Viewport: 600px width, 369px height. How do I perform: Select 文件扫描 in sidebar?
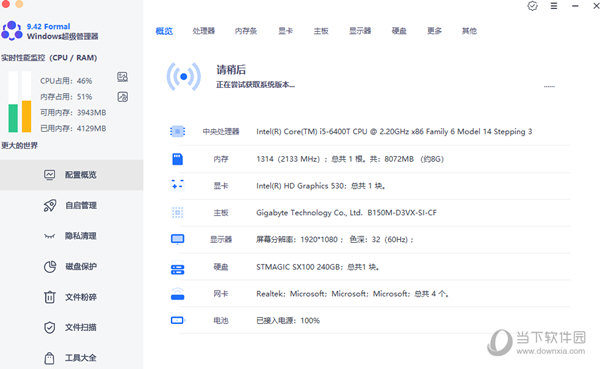[x=72, y=327]
